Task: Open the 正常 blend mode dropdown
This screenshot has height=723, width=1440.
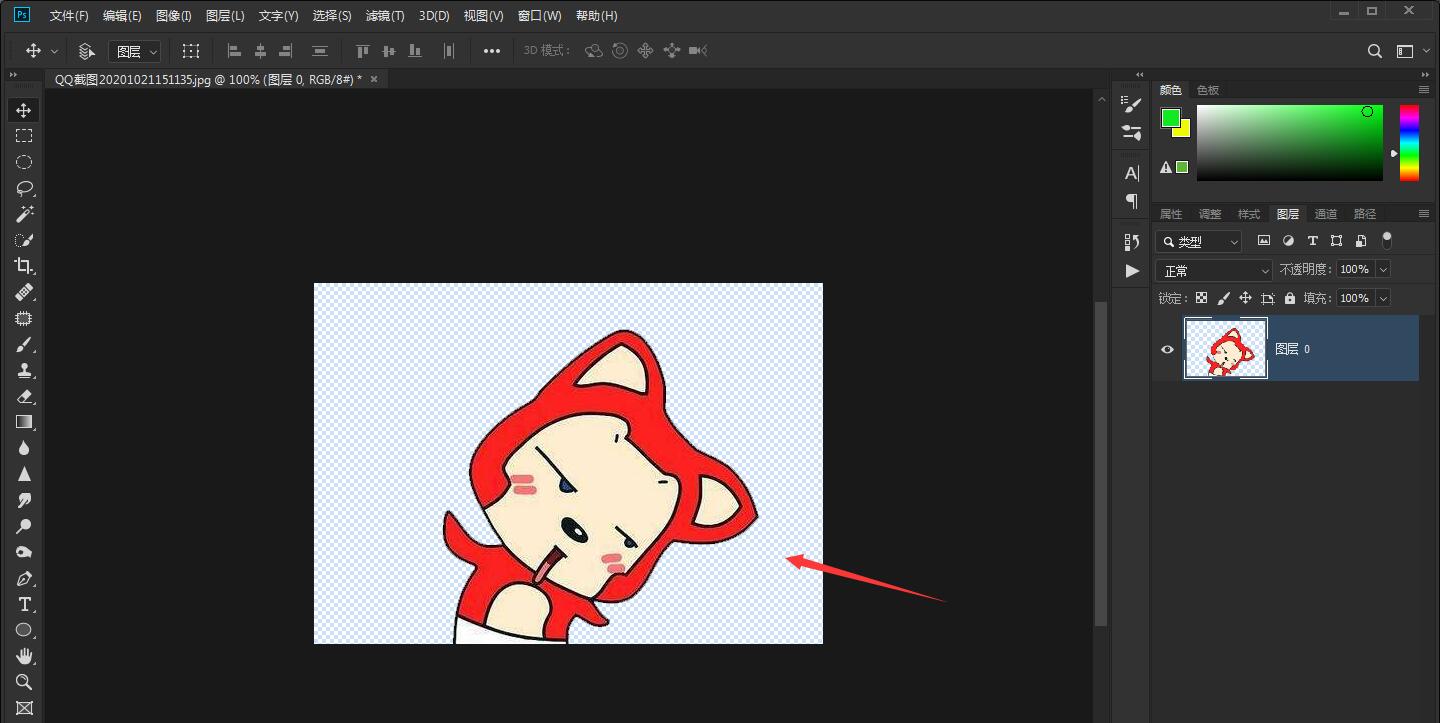Action: click(x=1214, y=270)
